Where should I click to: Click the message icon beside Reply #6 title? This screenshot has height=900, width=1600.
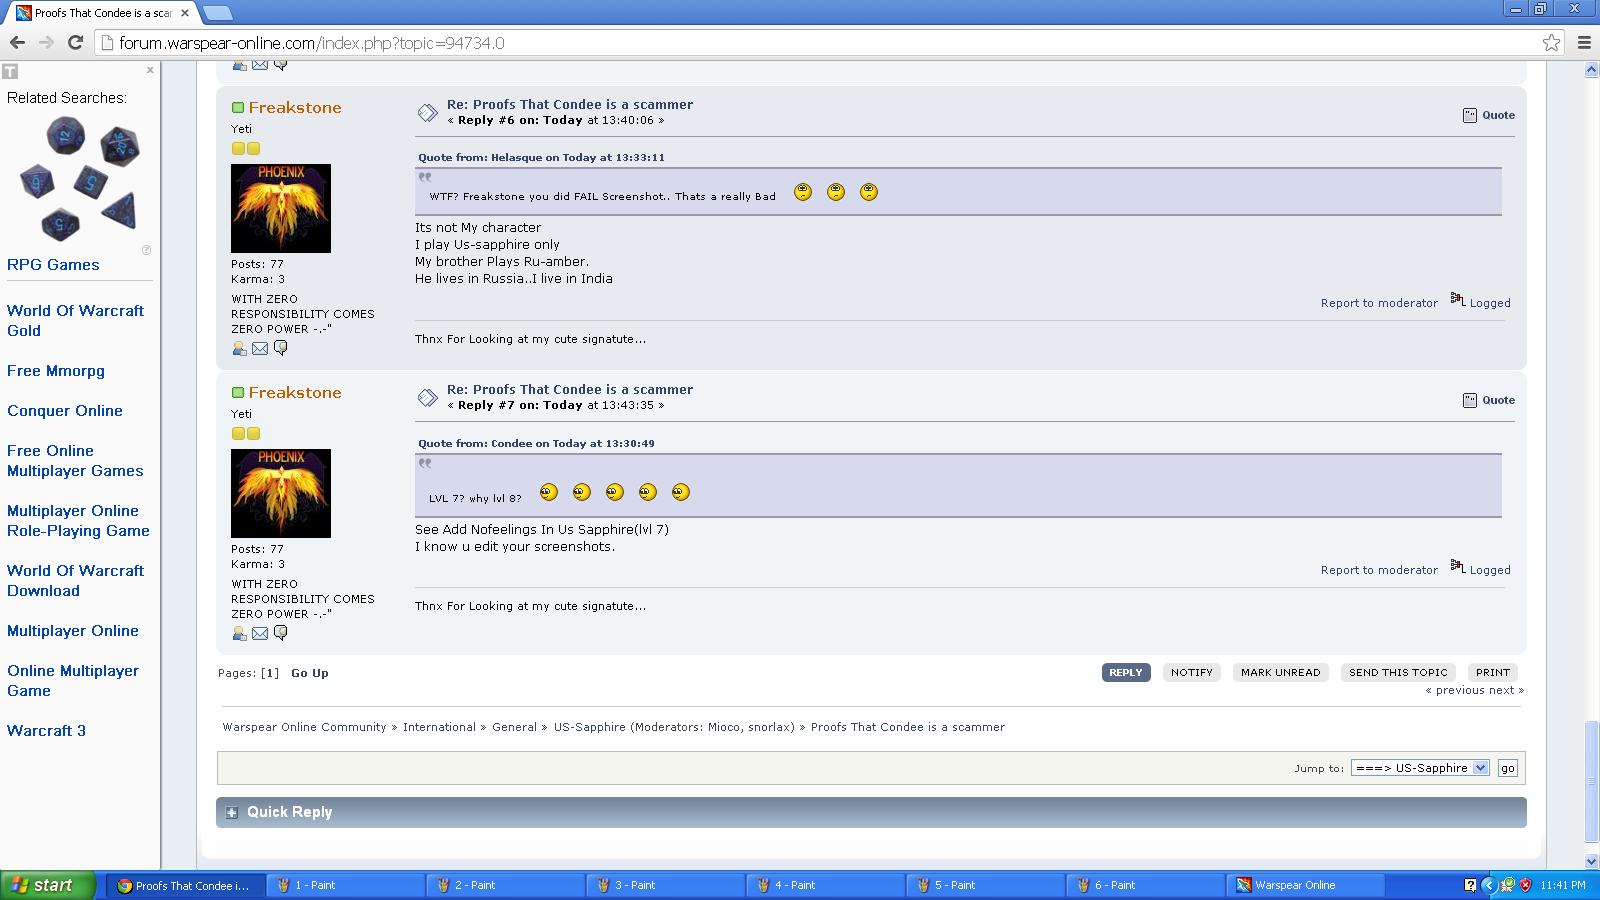pyautogui.click(x=427, y=113)
